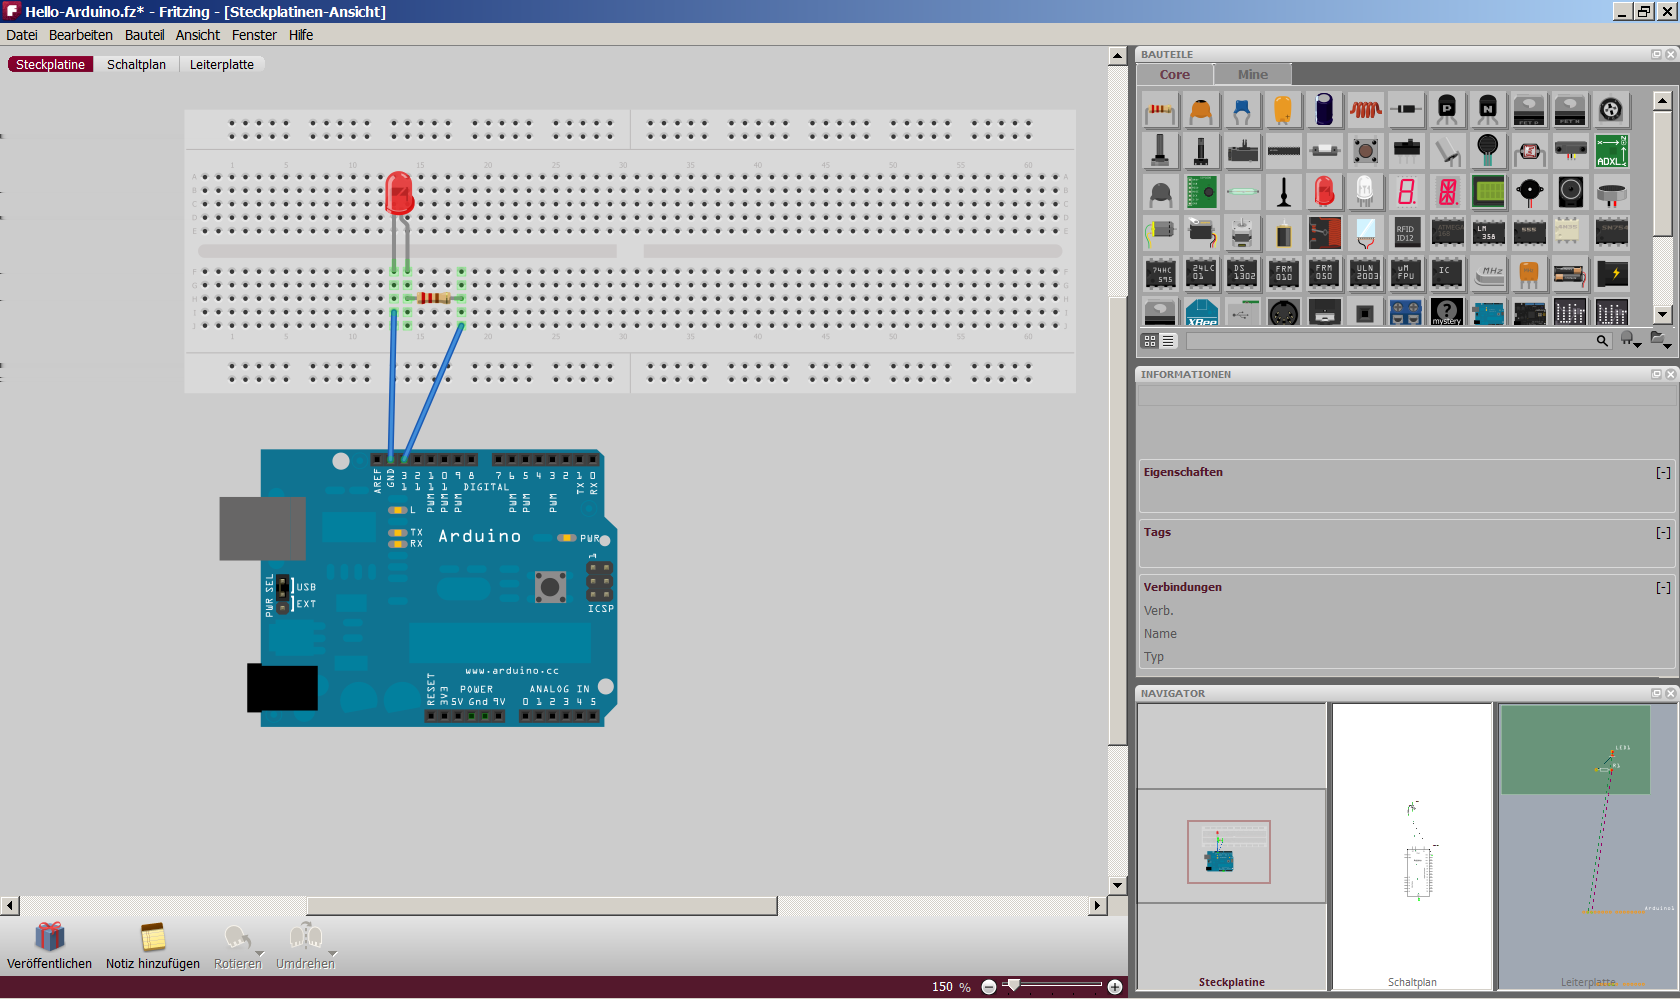Select the RFID ID12 part
Screen dimensions: 1680x999
(x=1406, y=233)
